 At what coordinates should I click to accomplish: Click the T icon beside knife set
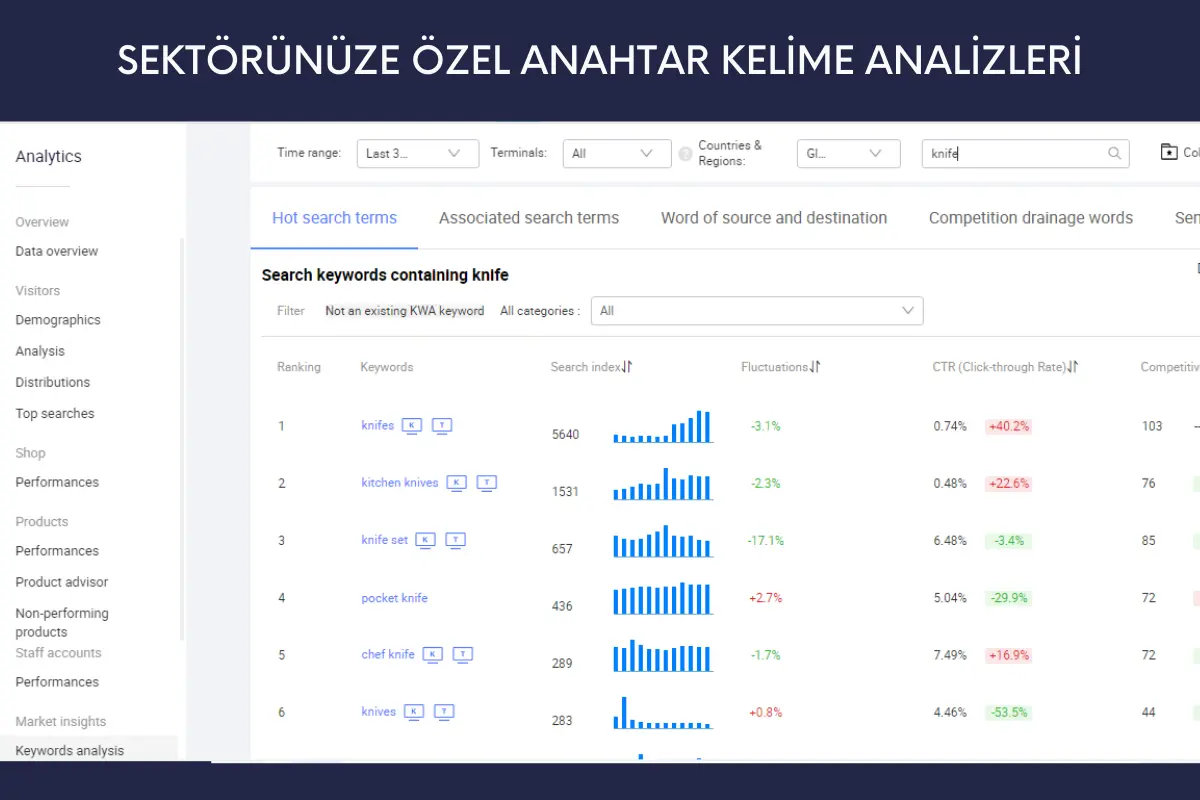click(456, 540)
